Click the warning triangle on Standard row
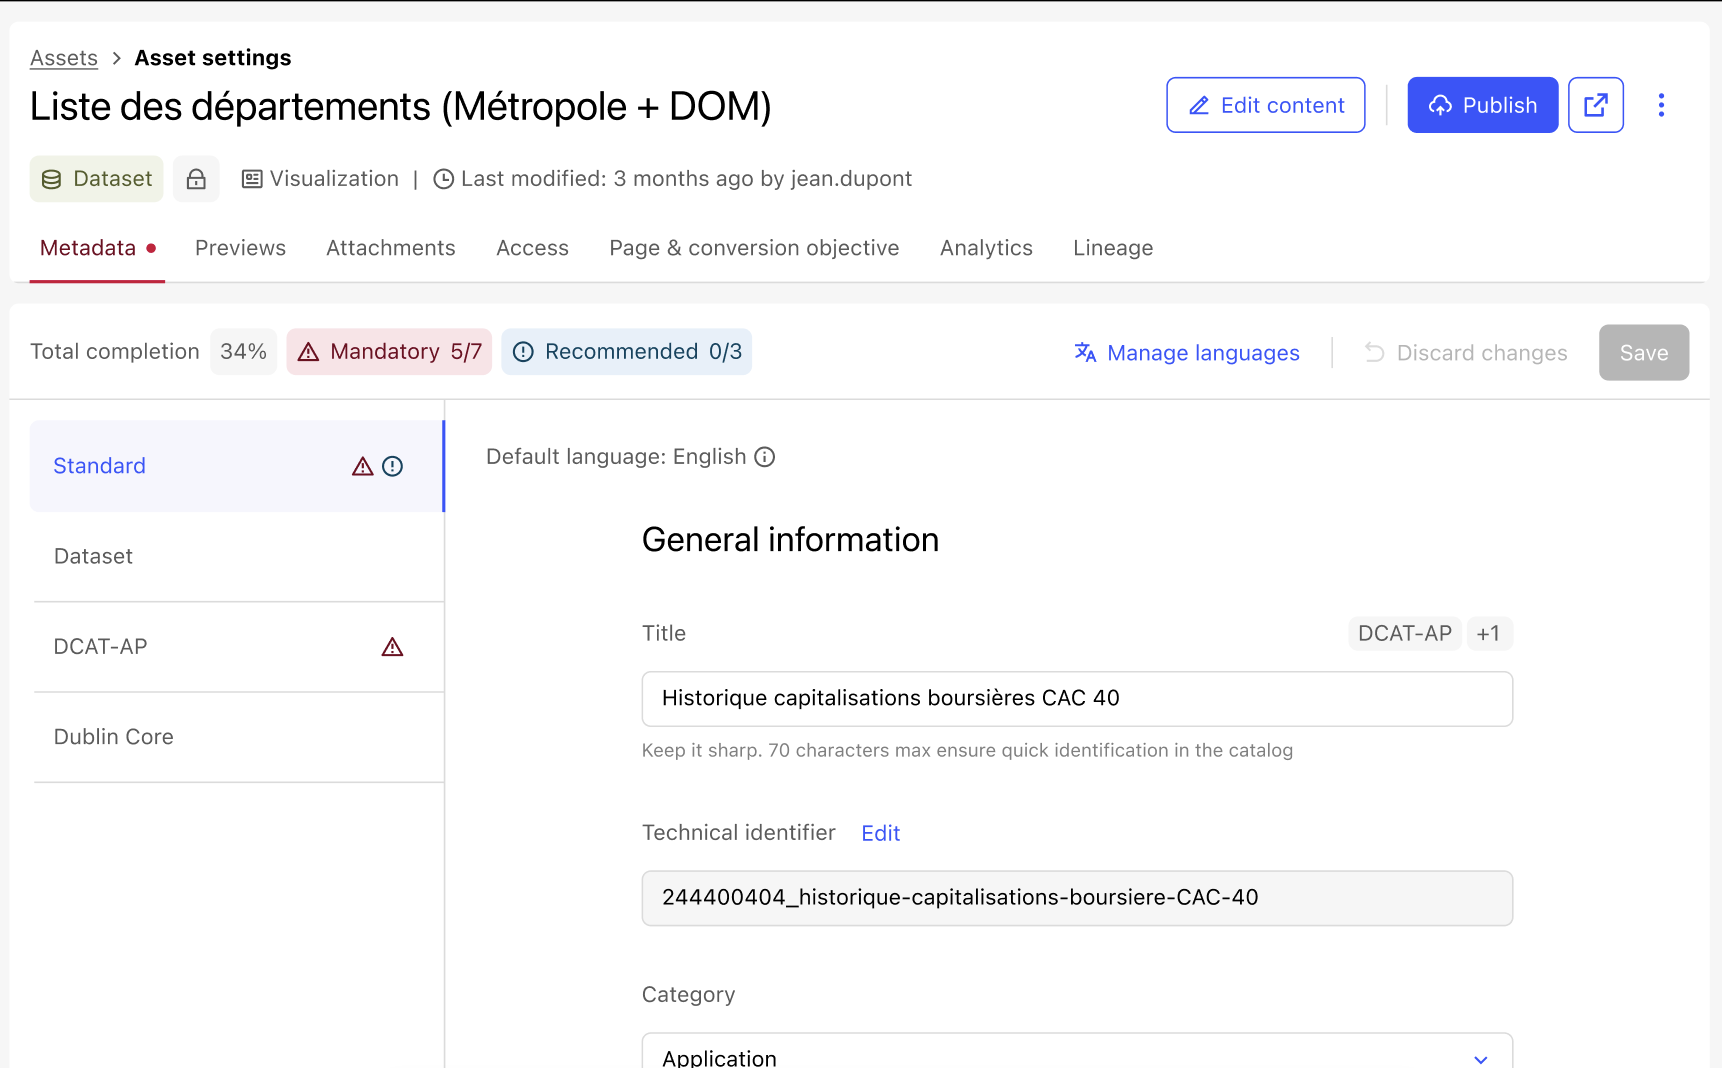1722x1068 pixels. tap(362, 466)
